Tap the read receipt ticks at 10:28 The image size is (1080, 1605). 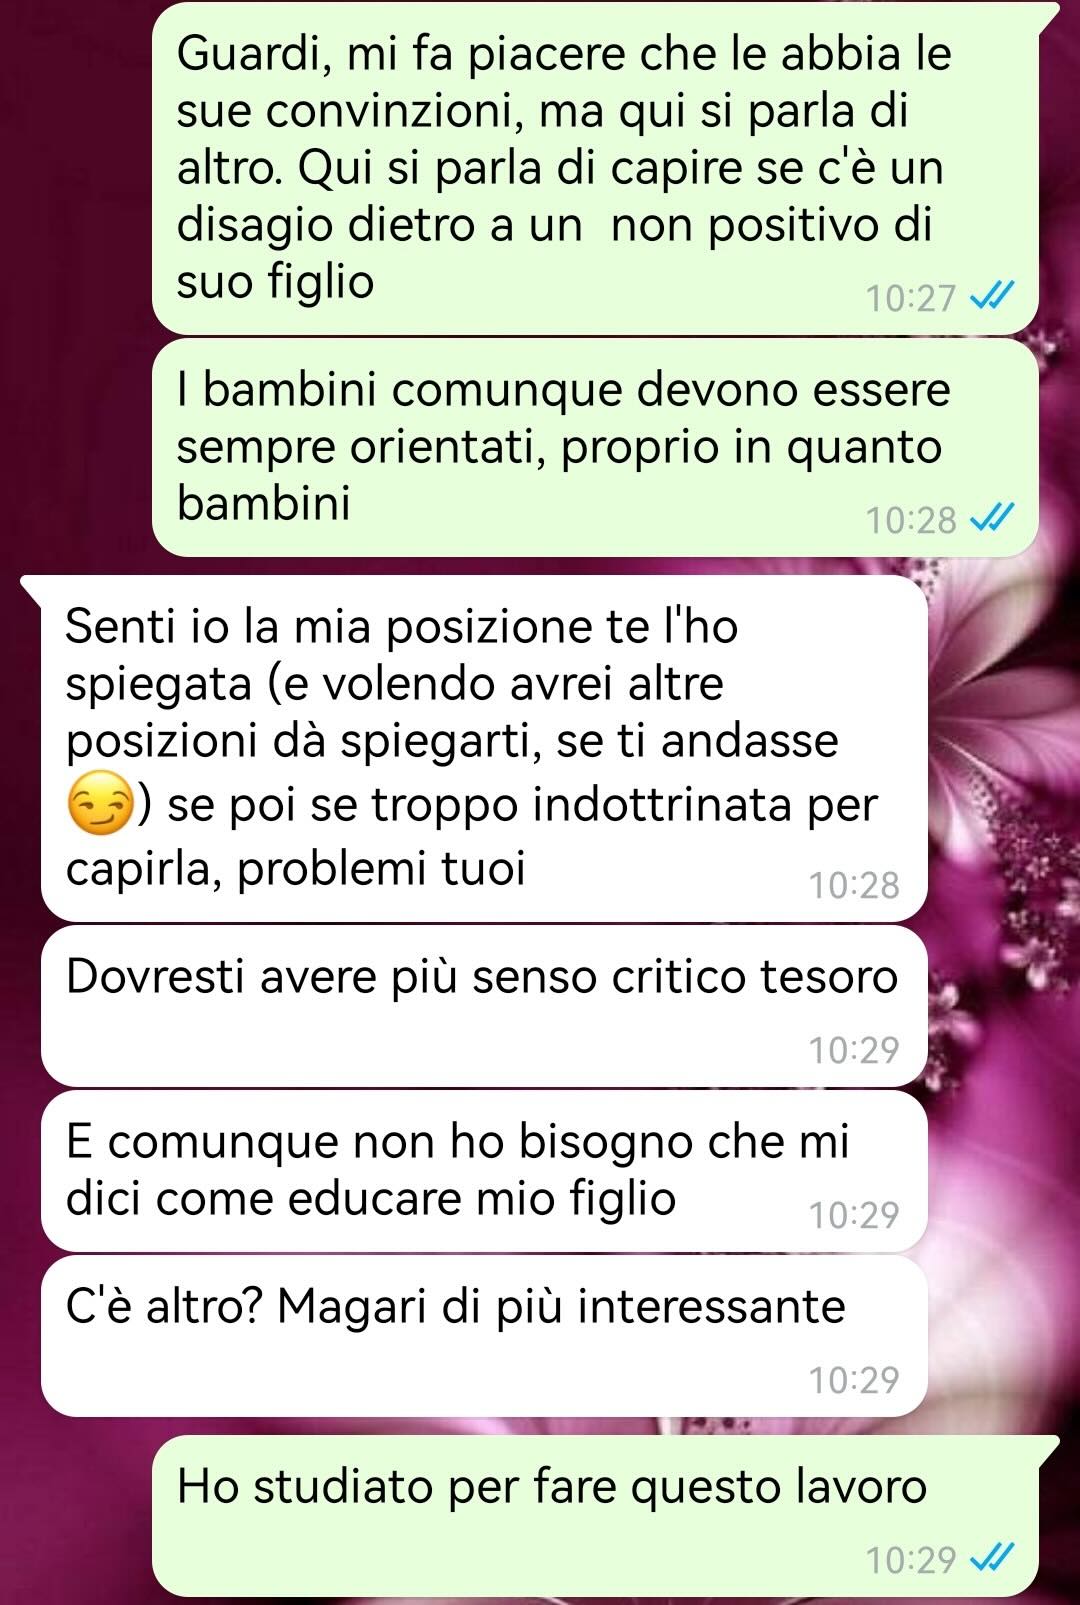(992, 518)
